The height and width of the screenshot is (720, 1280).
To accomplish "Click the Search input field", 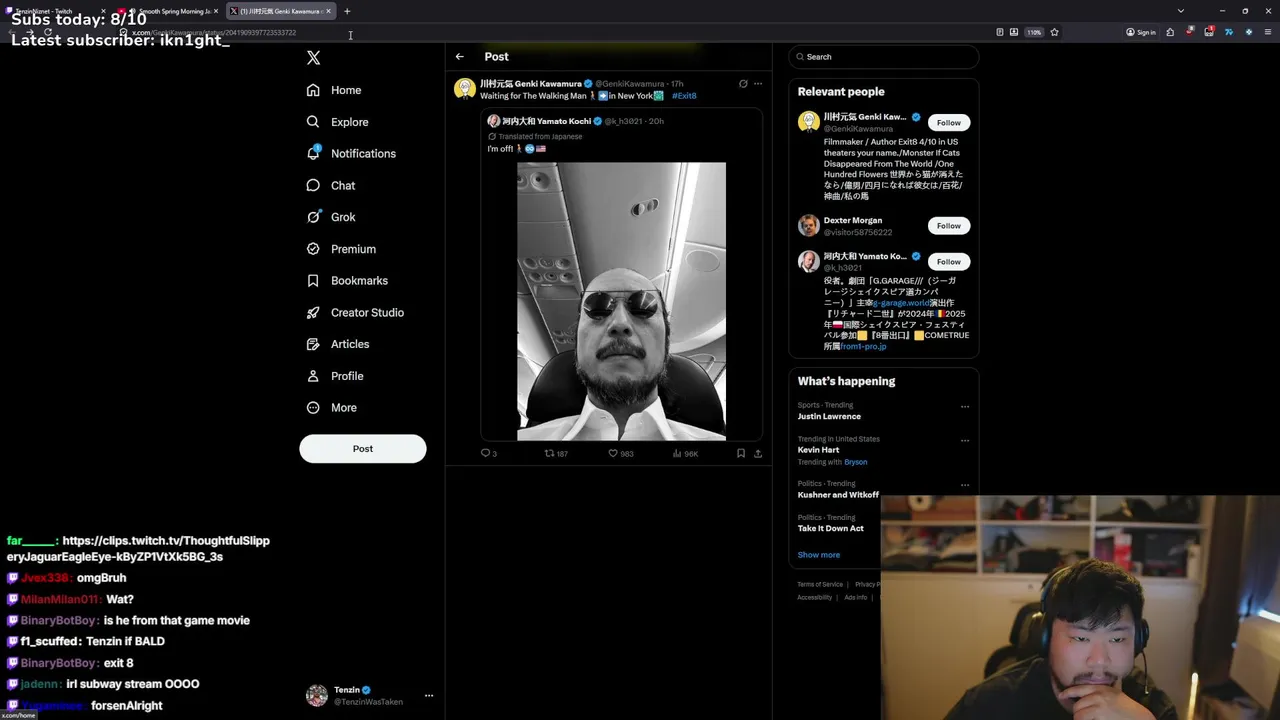I will click(884, 57).
